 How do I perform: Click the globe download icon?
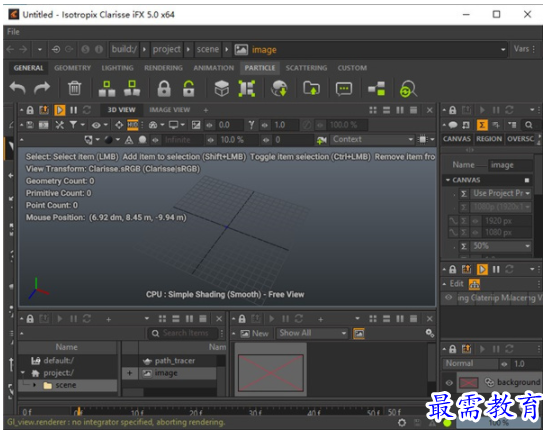[279, 88]
